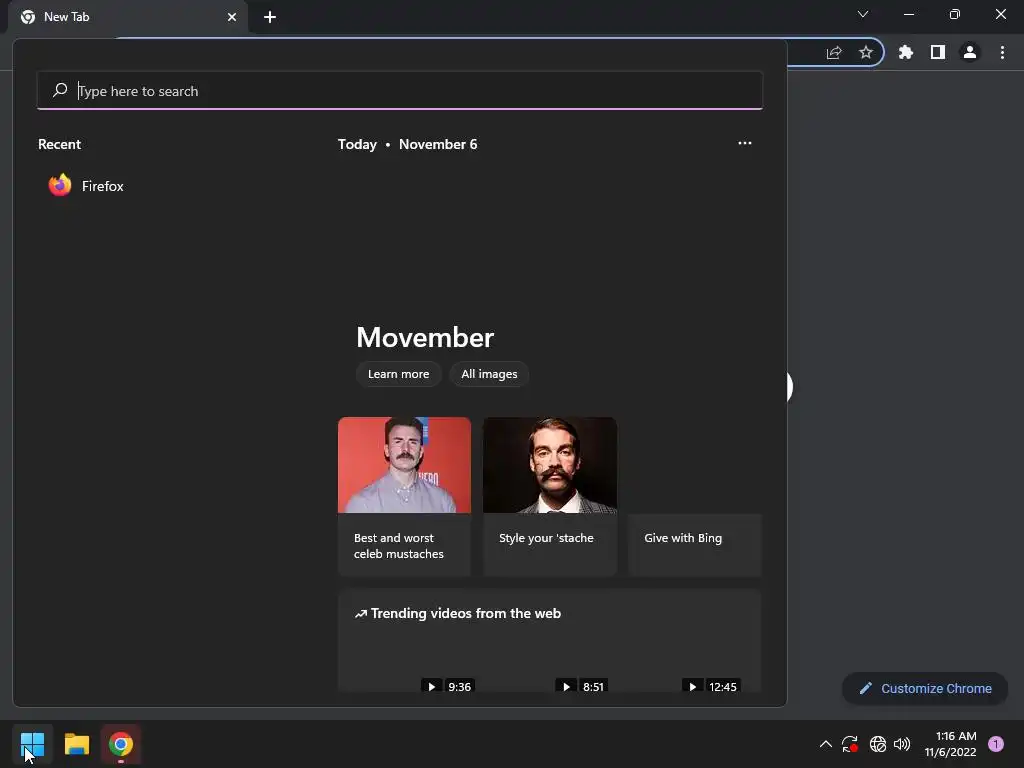Image resolution: width=1024 pixels, height=768 pixels.
Task: Play the 12:45 trending video
Action: tap(711, 686)
